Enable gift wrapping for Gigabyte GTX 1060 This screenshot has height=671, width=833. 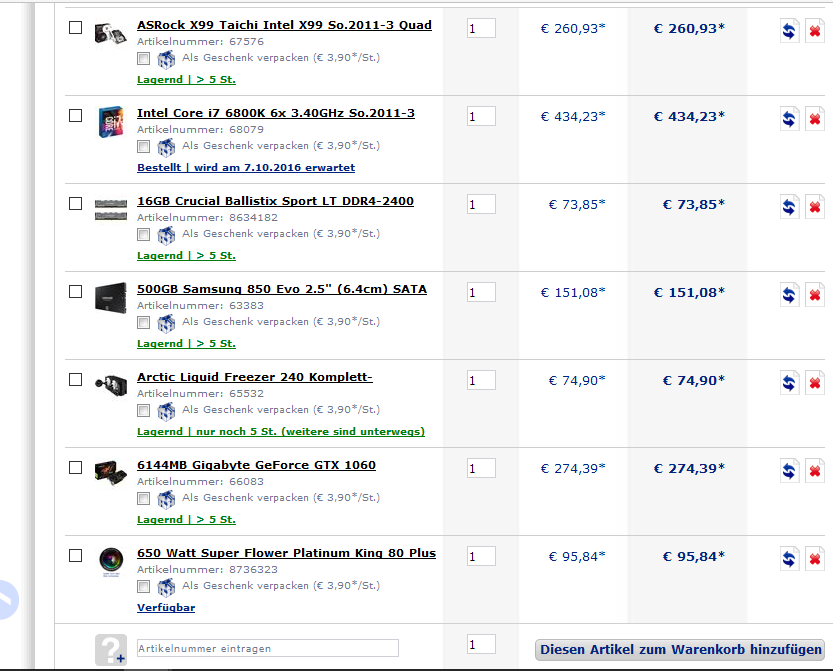143,498
